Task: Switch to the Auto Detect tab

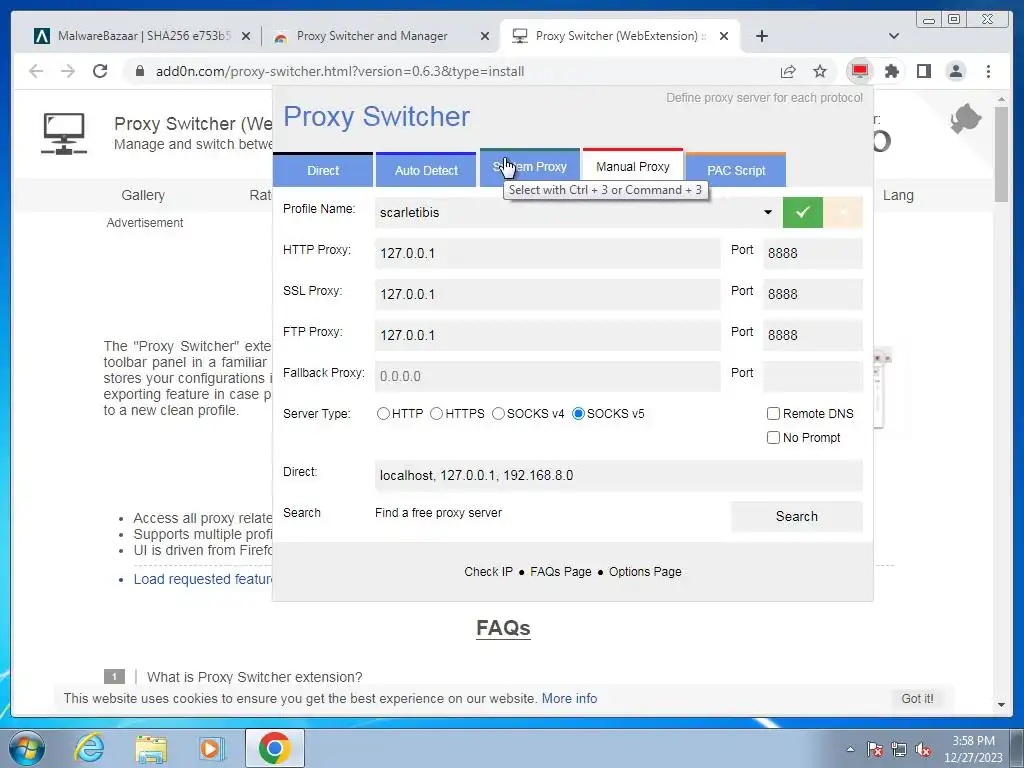Action: 426,170
